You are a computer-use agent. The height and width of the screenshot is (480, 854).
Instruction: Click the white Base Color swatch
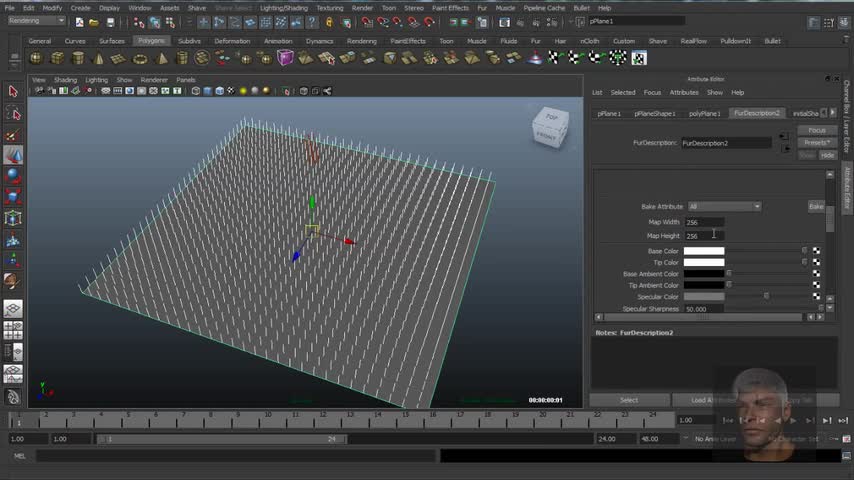[704, 251]
